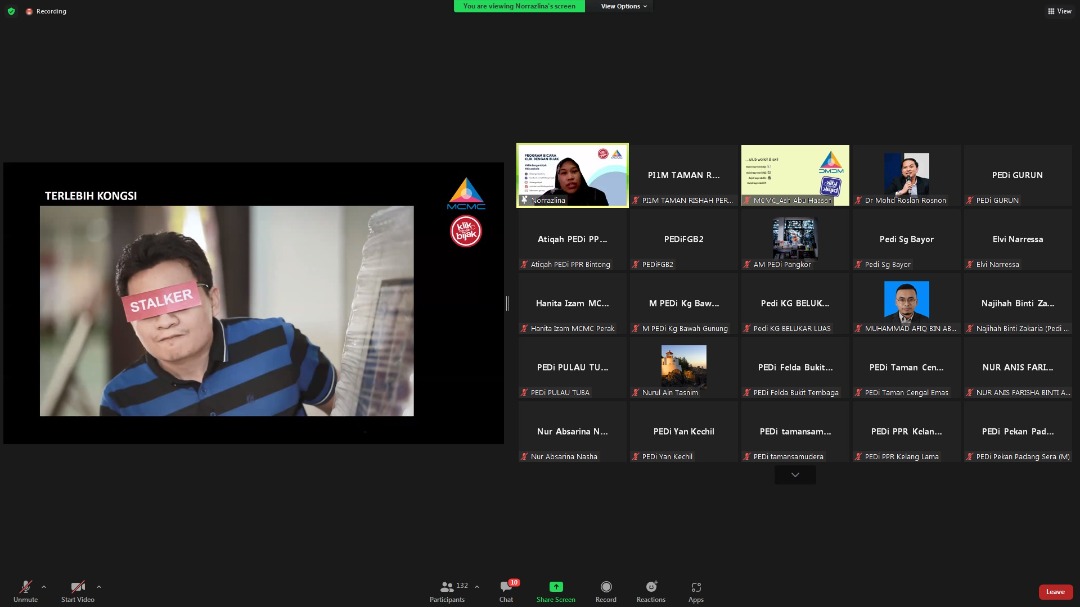Expand video options arrow beside Start Video

point(98,587)
